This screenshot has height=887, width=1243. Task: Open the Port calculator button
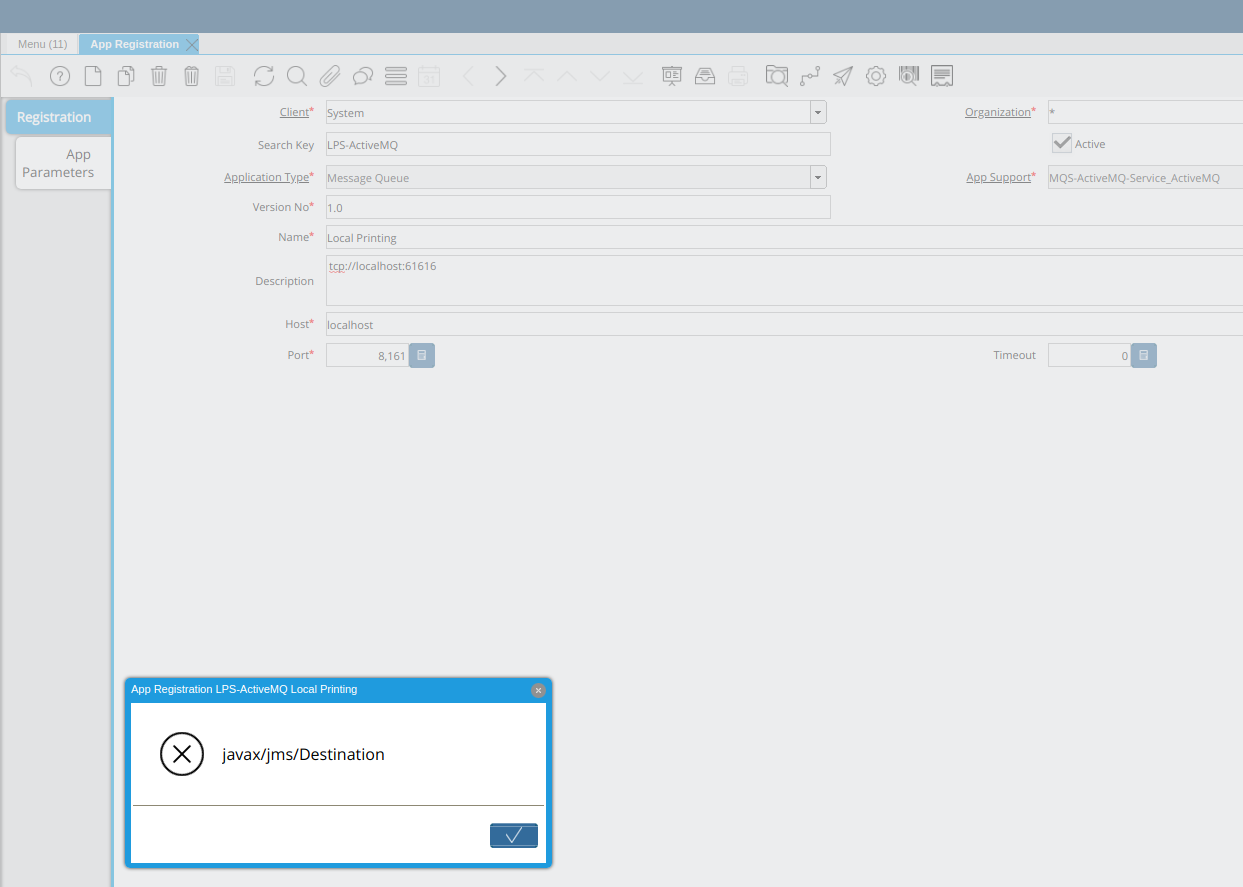(x=422, y=355)
